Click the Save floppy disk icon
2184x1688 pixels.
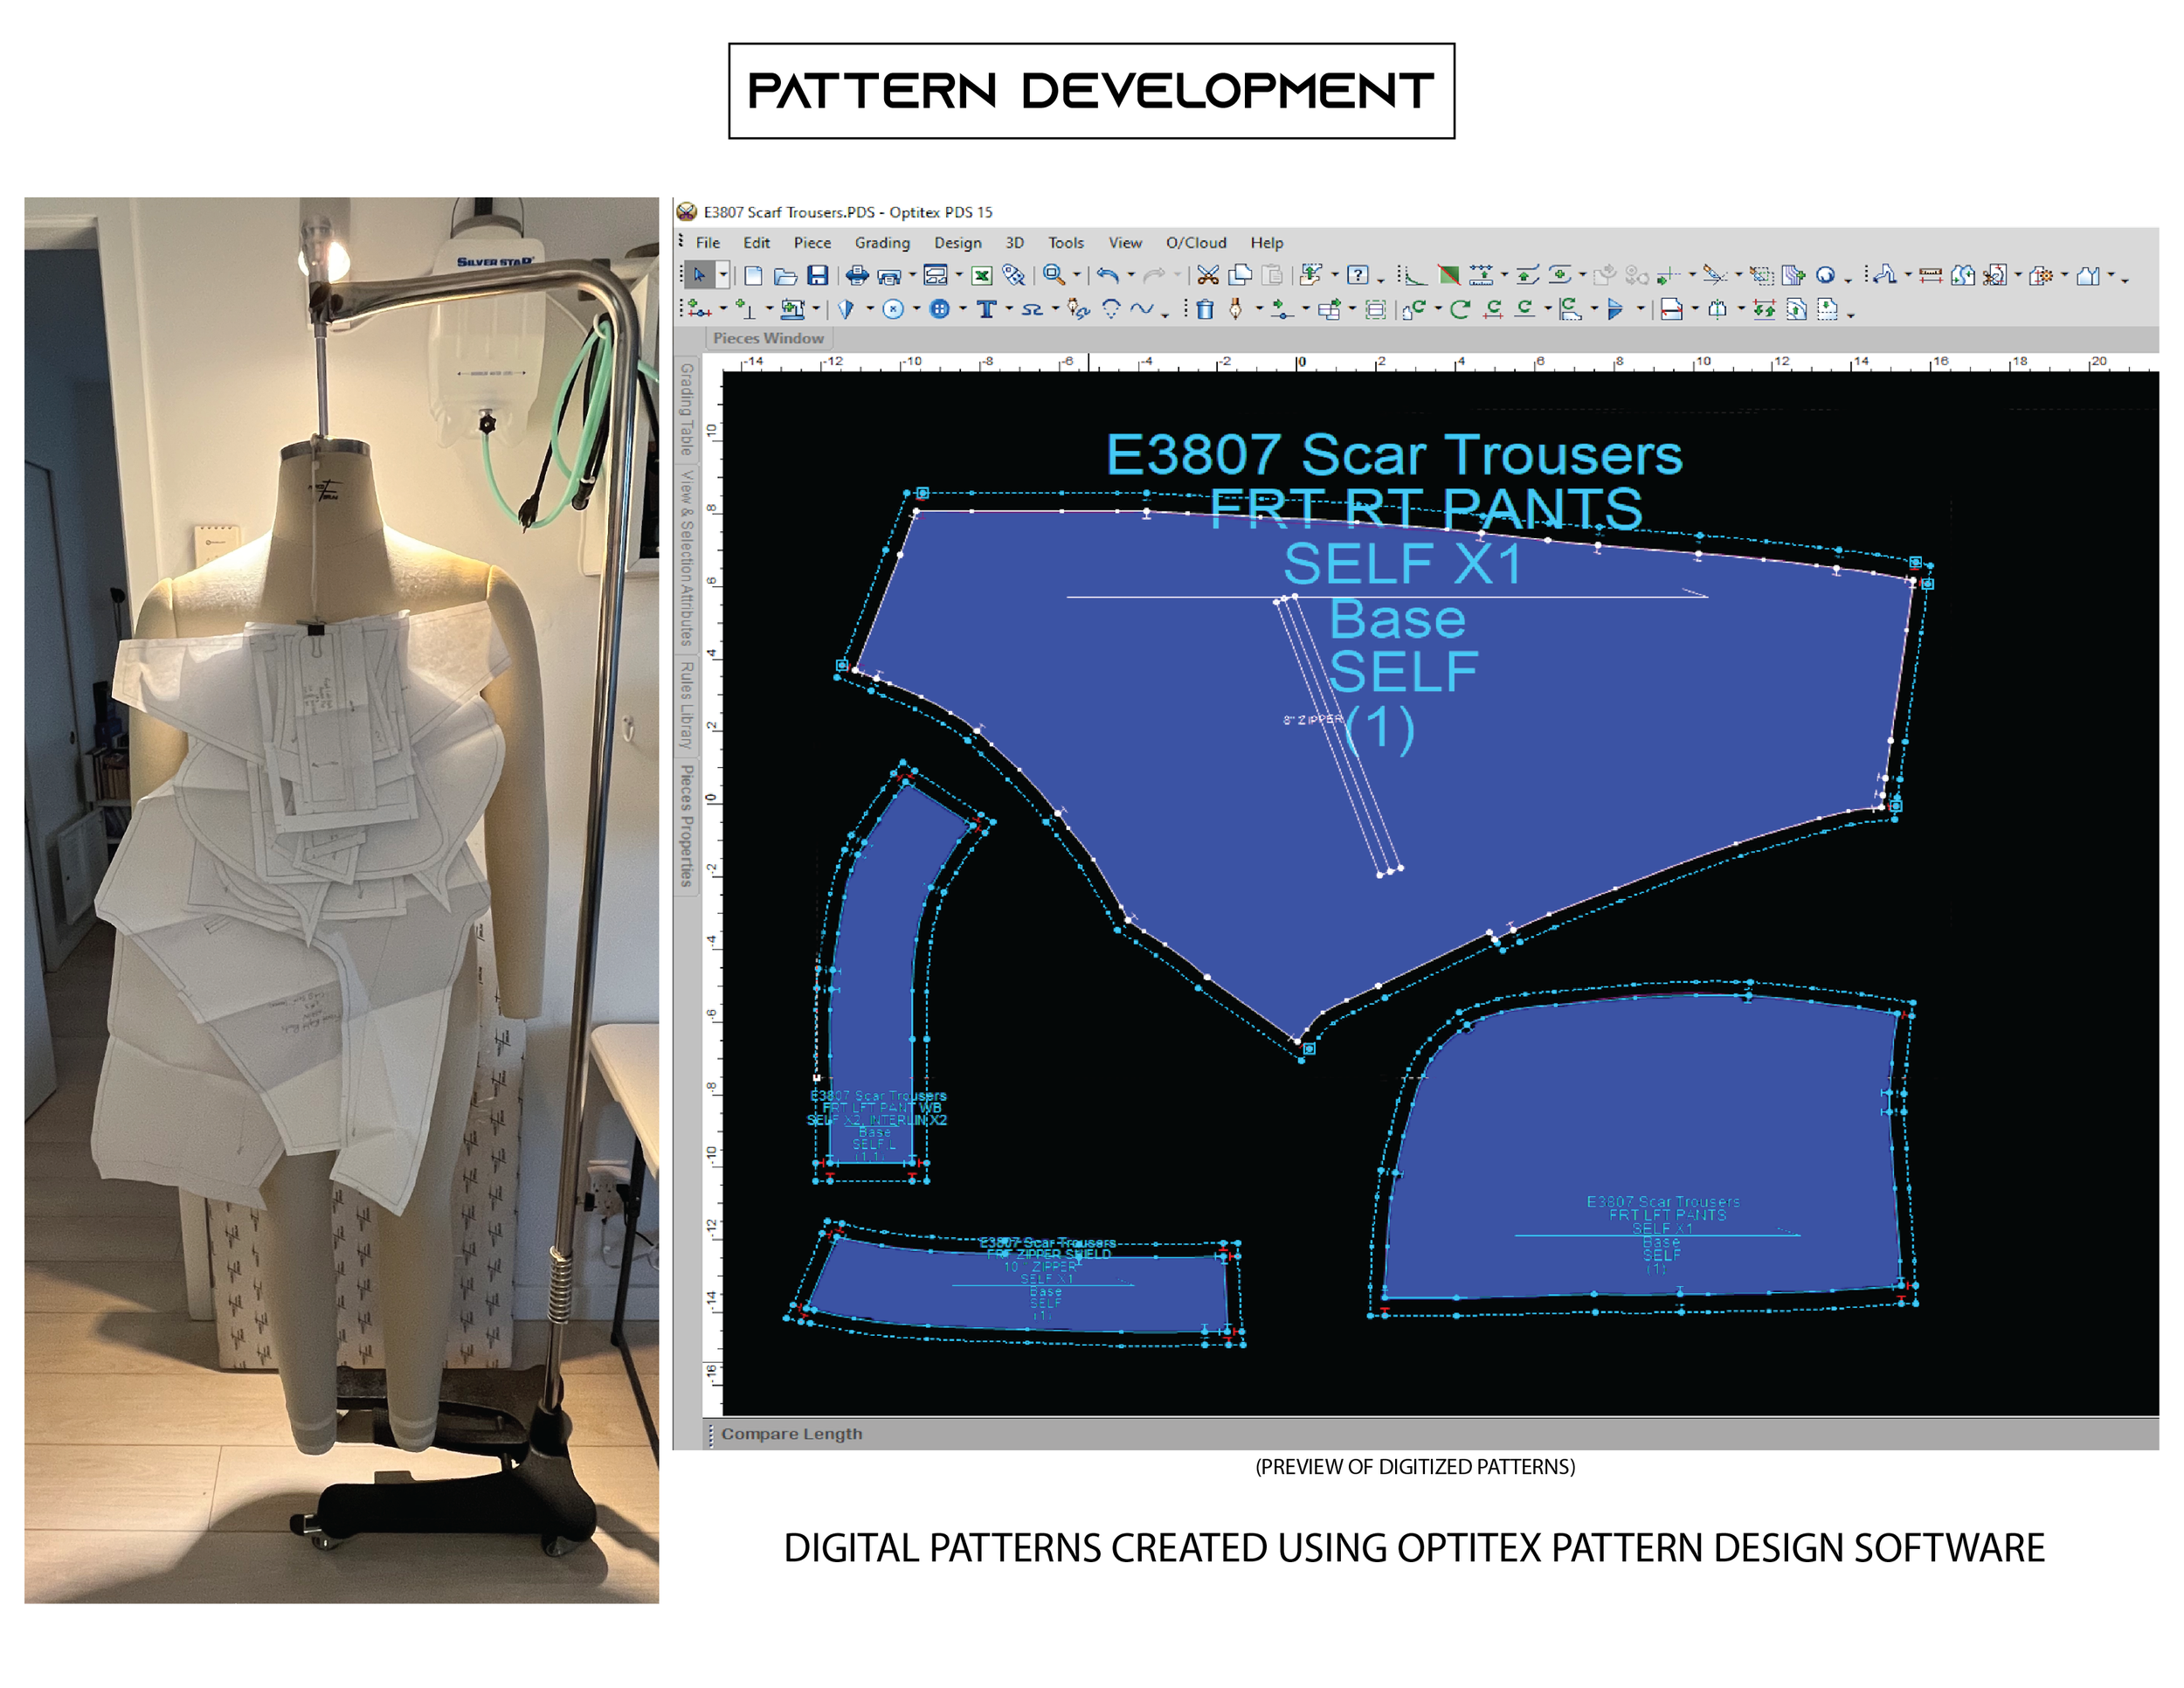tap(817, 275)
